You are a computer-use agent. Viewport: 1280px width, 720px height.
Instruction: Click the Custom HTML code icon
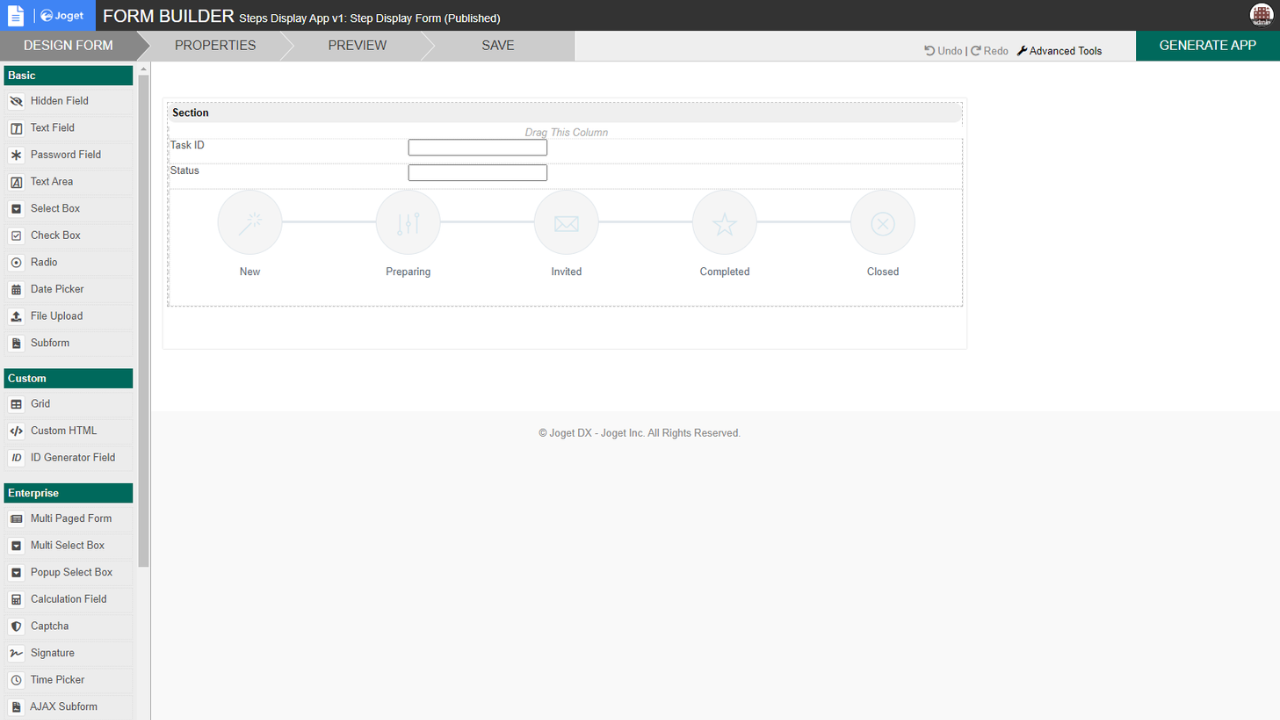point(16,431)
